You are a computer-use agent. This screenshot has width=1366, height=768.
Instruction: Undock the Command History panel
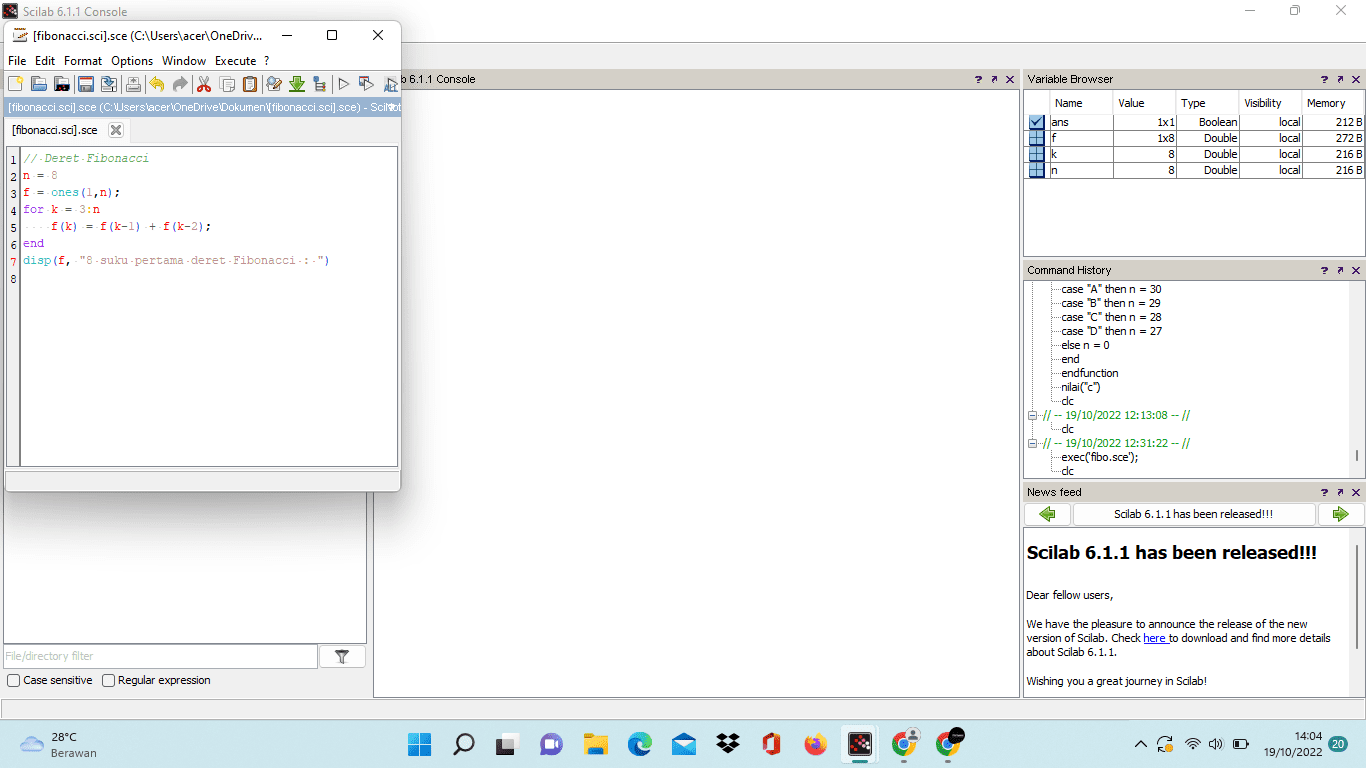click(x=1340, y=270)
